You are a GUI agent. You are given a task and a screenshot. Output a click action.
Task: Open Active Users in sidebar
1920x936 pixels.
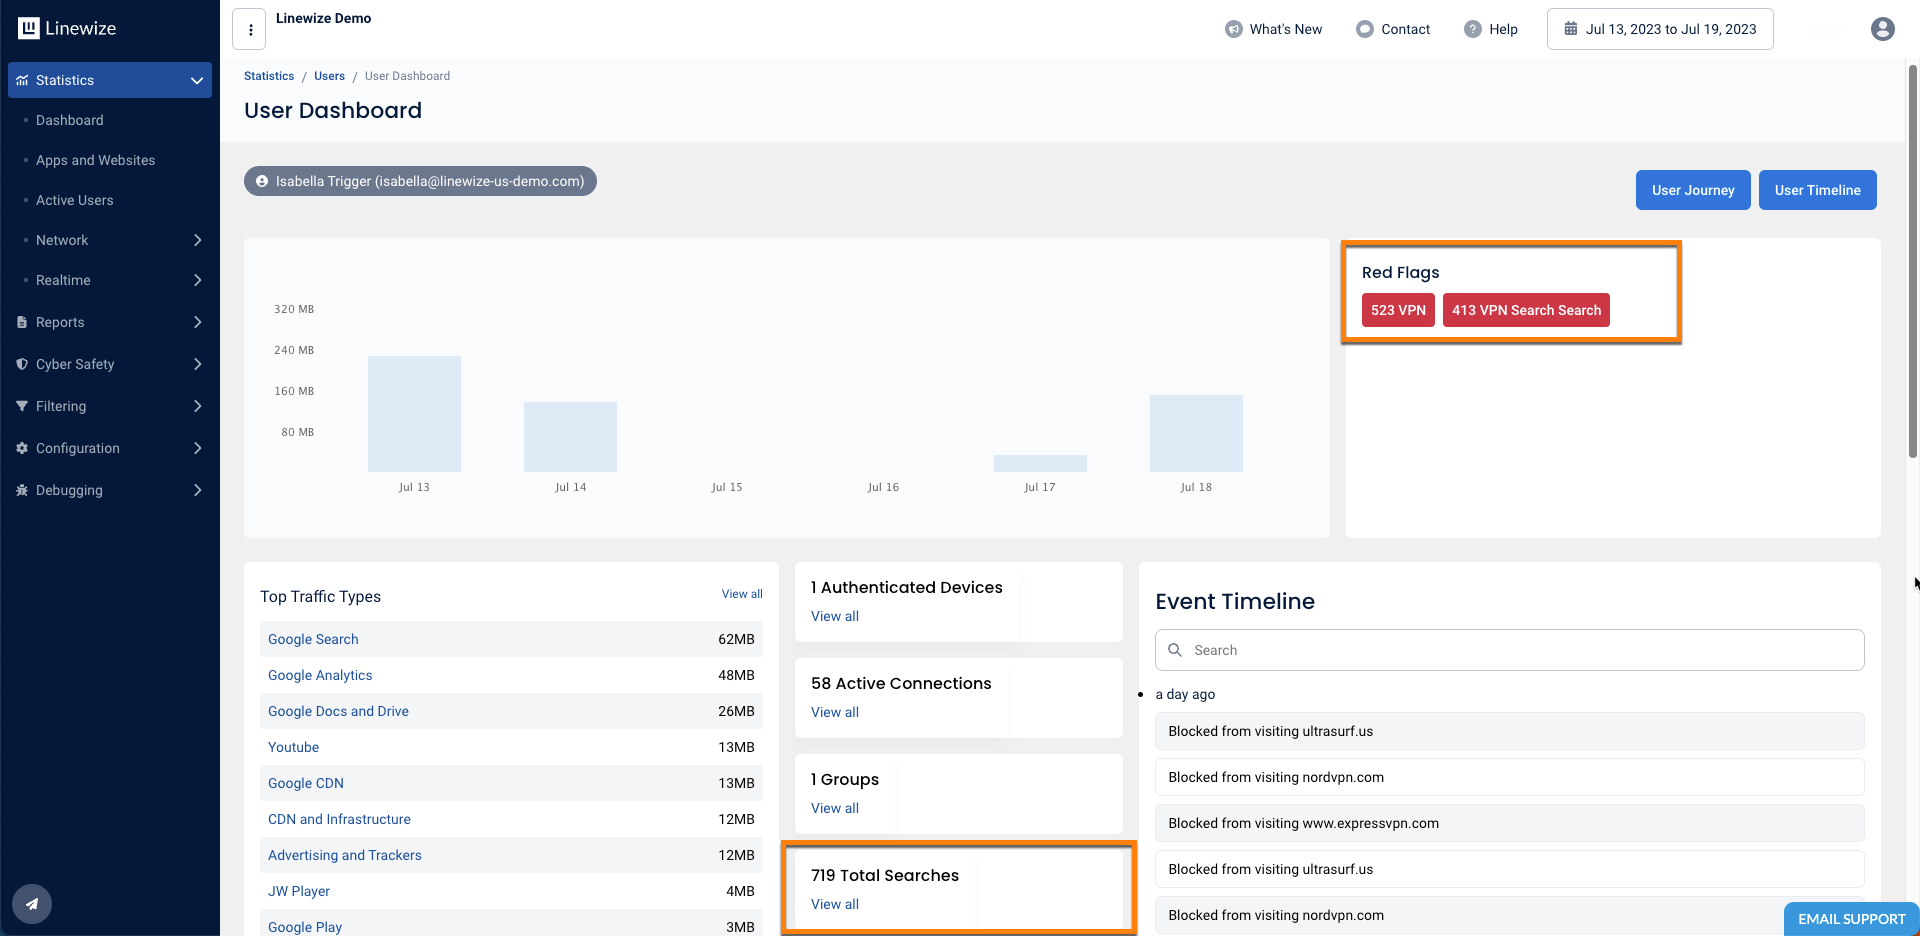(74, 200)
